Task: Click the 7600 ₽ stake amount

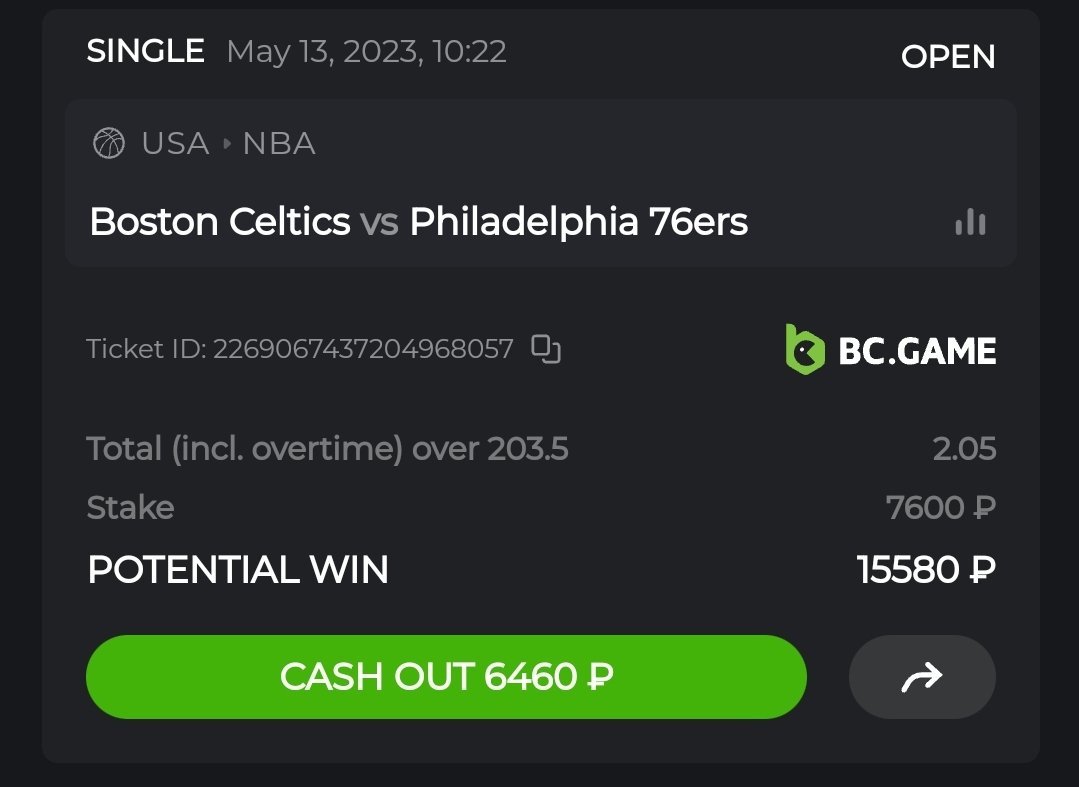Action: (940, 508)
